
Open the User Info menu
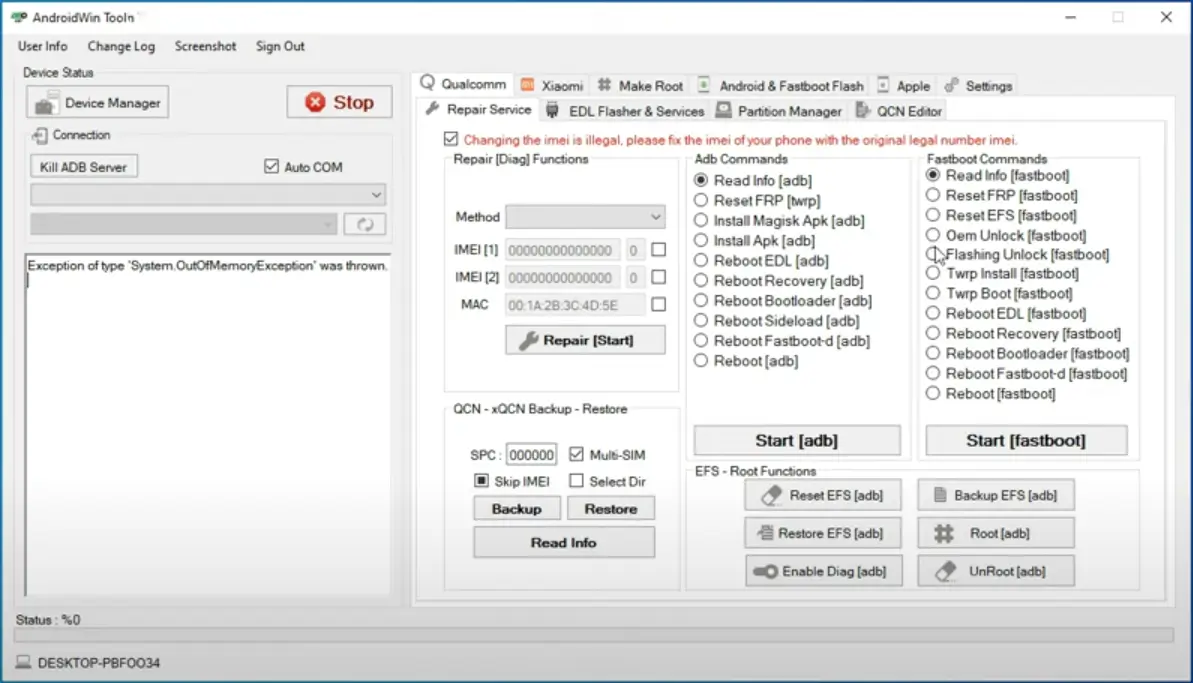point(43,46)
